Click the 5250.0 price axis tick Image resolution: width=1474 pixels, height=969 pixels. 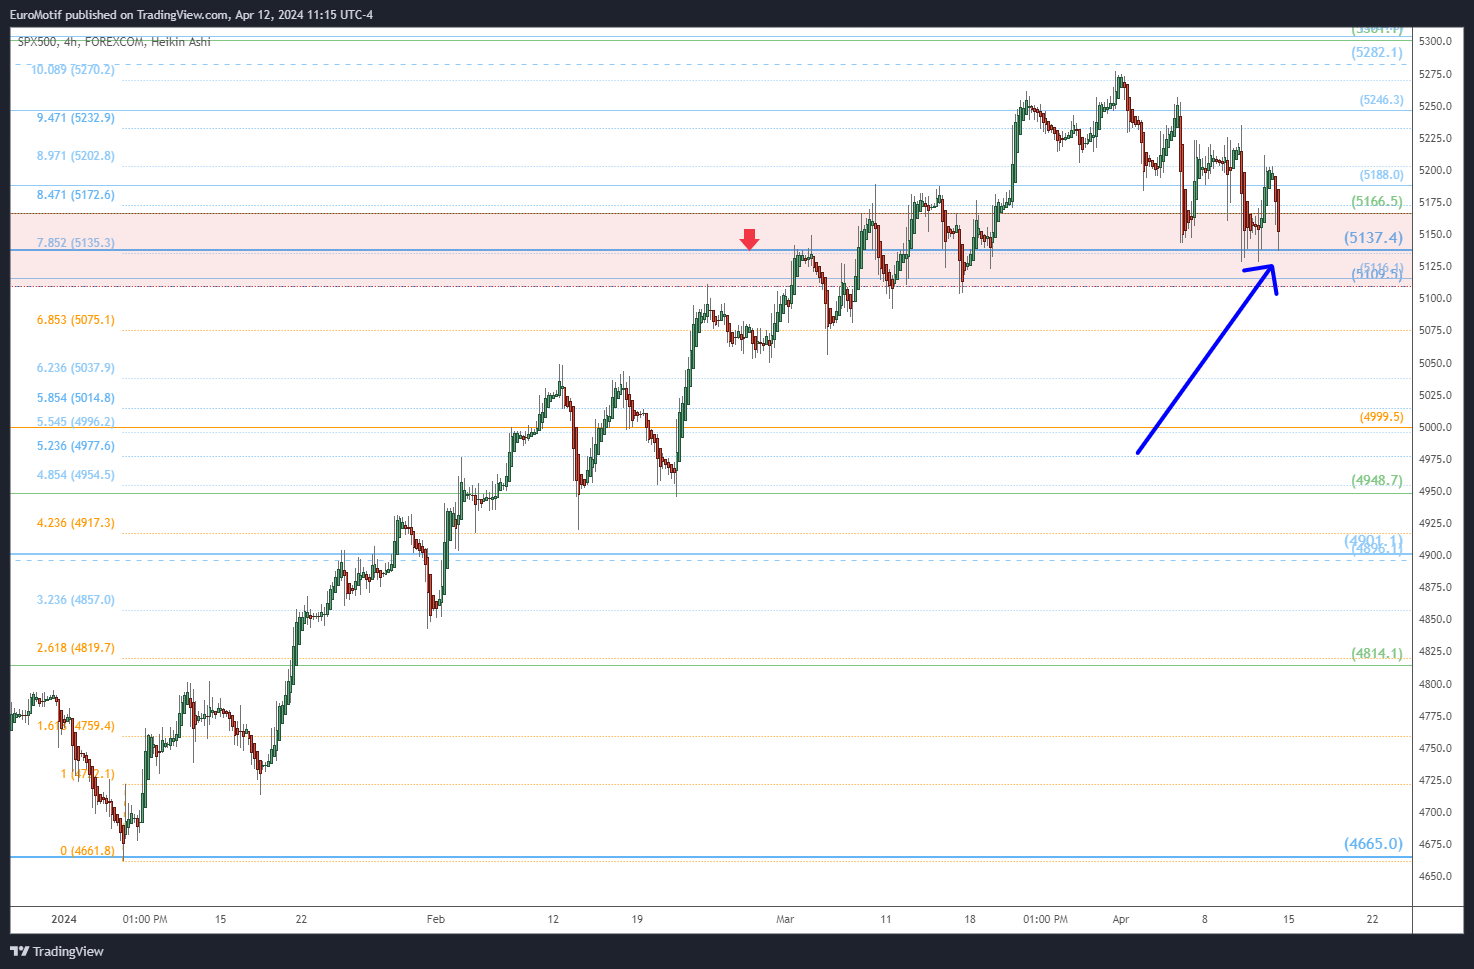pos(1435,106)
